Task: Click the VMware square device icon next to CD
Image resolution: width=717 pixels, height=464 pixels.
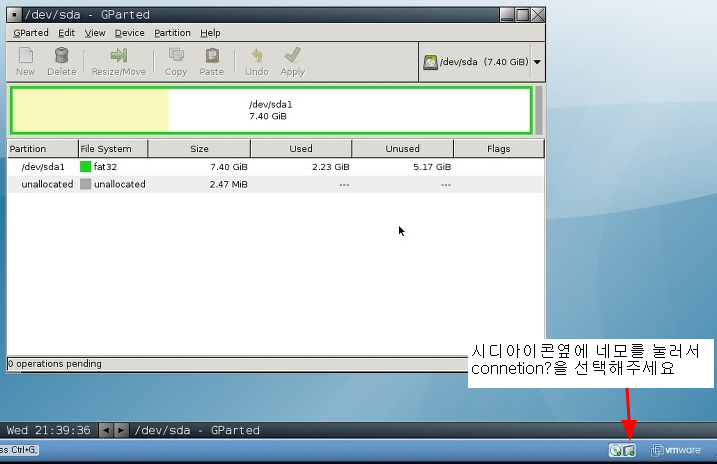Action: pos(629,450)
